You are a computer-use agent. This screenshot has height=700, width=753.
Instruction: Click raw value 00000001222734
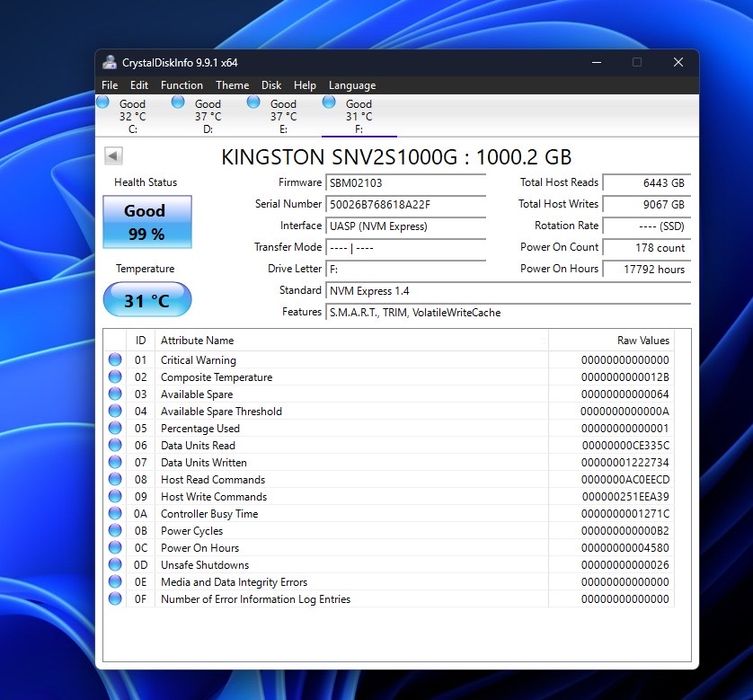pos(625,463)
